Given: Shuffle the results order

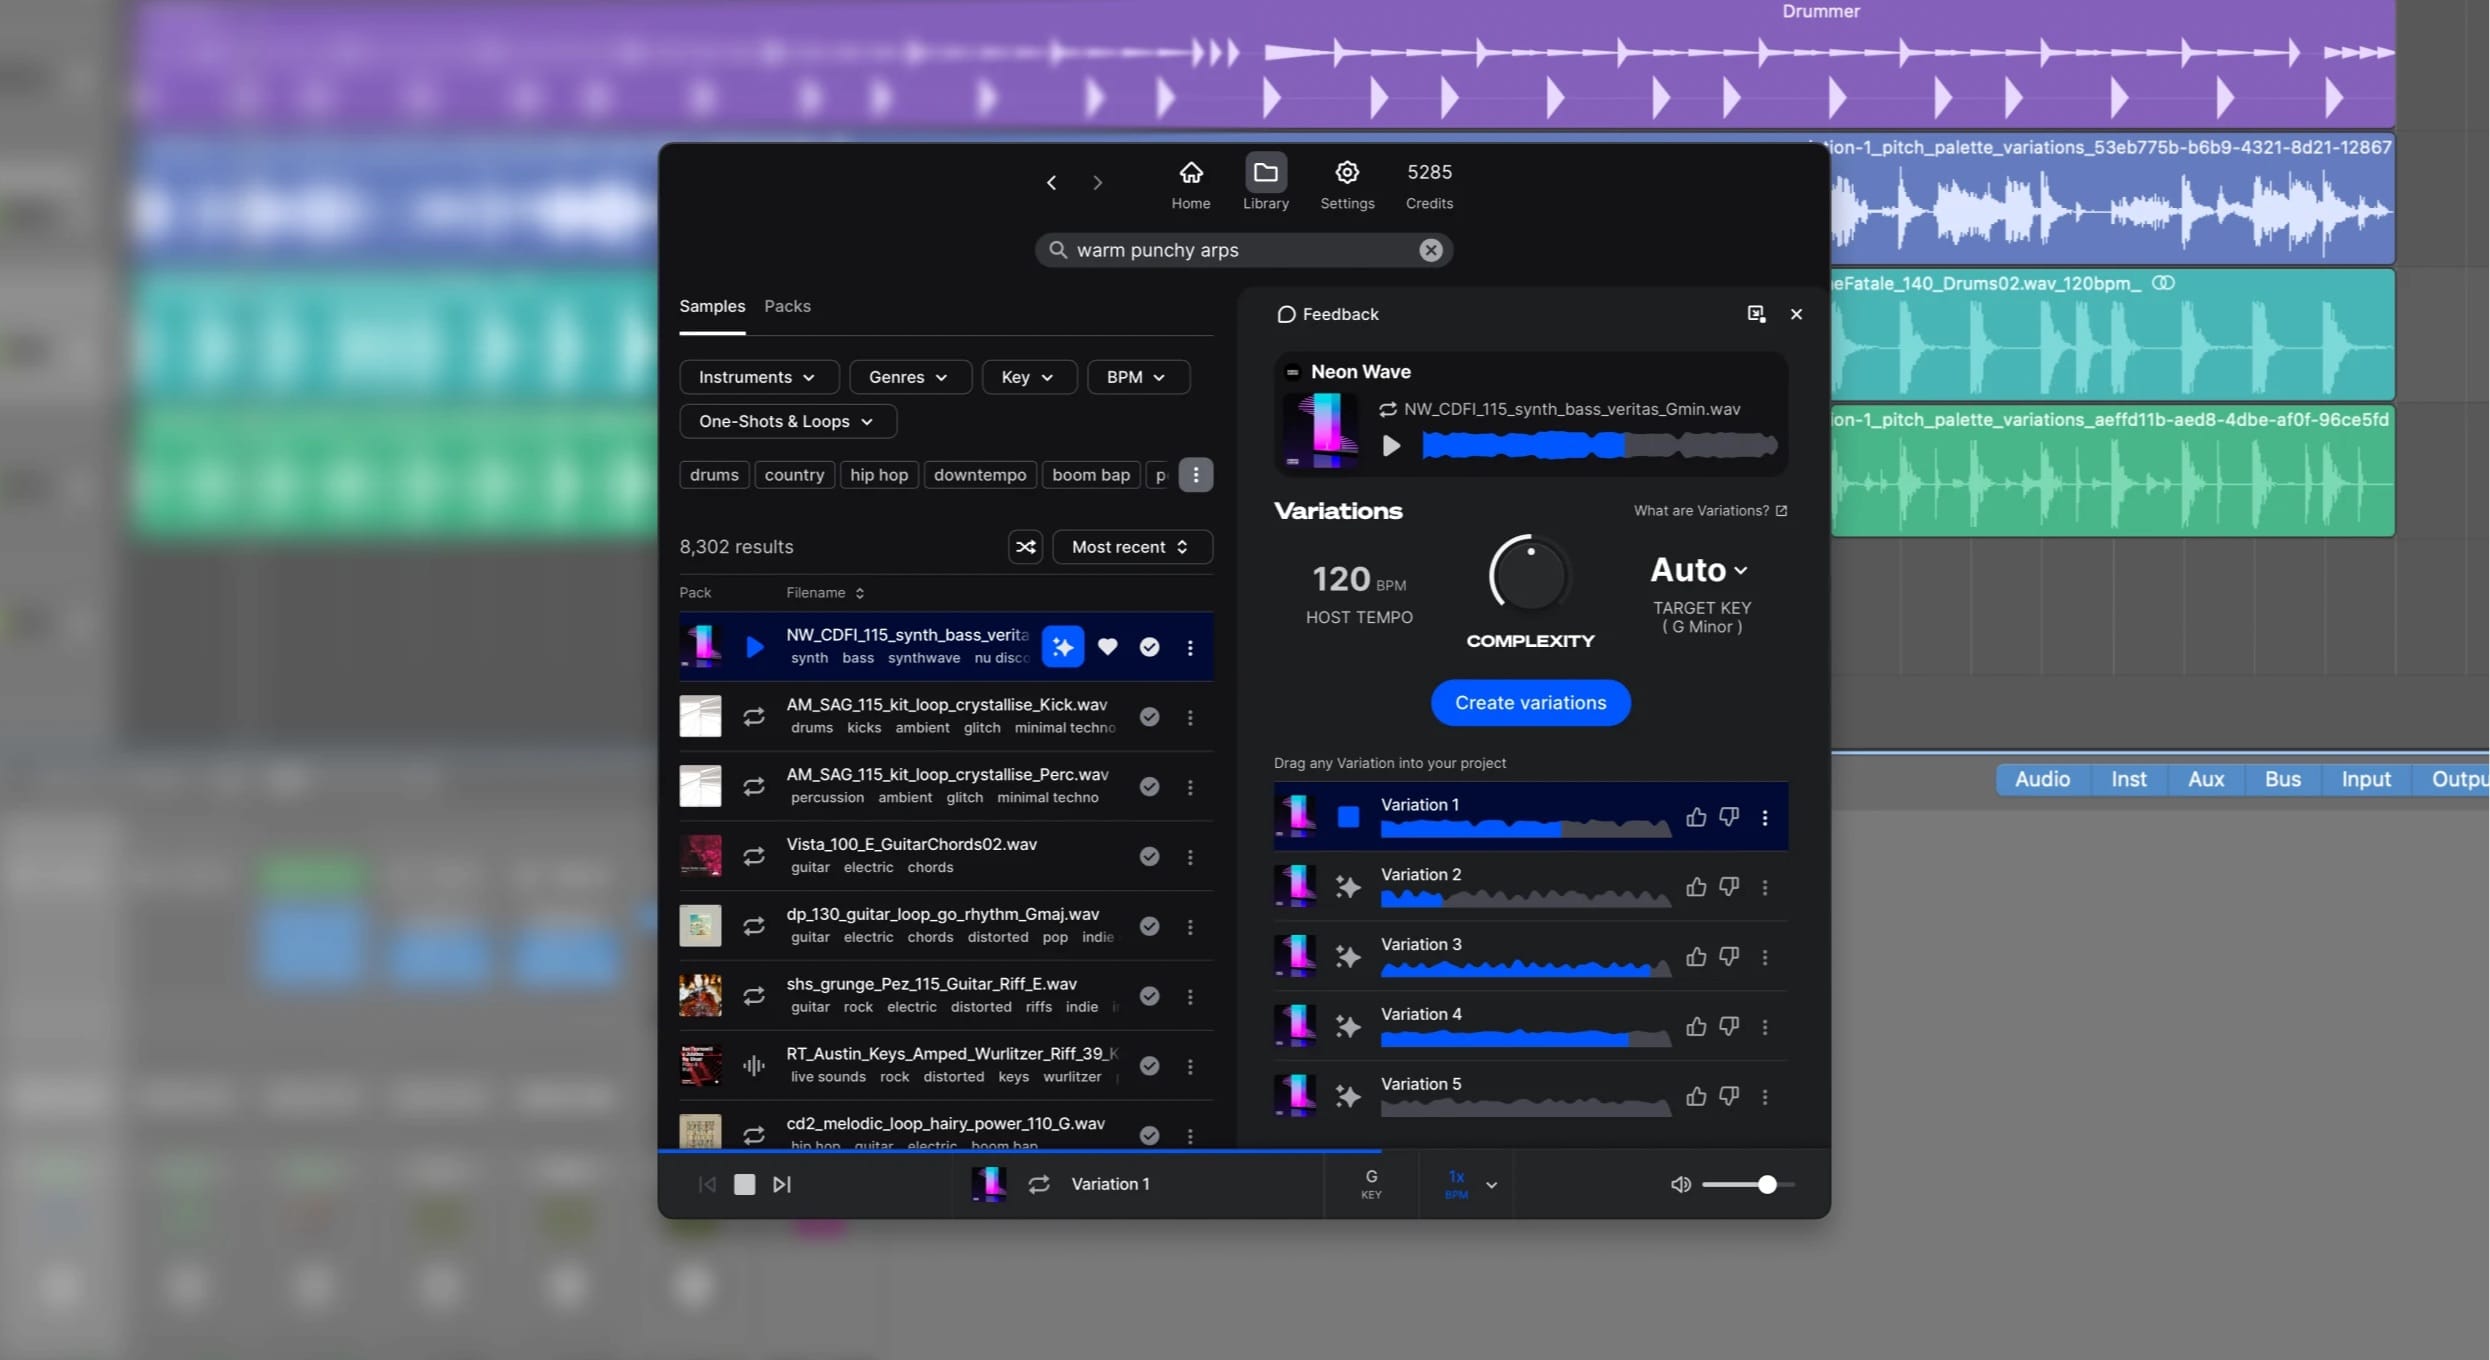Looking at the screenshot, I should [x=1025, y=547].
